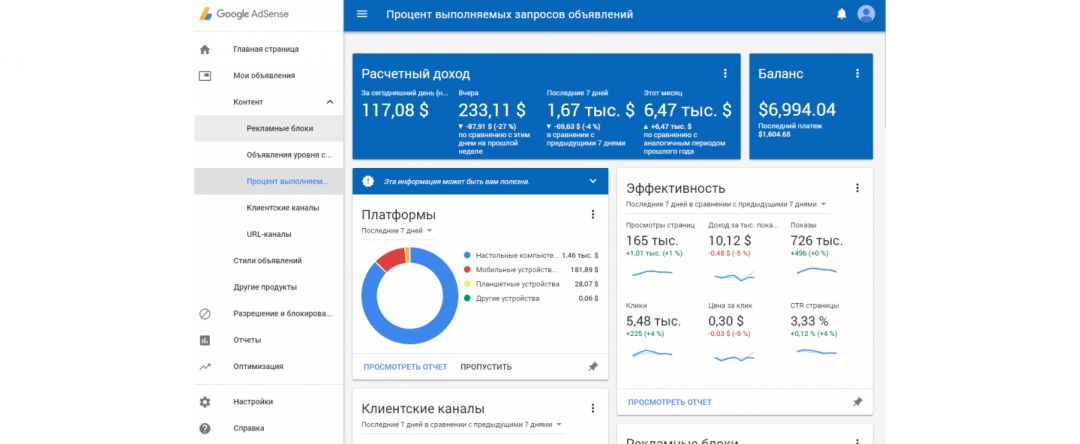Click the gear icon beside Настройки
Image resolution: width=1080 pixels, height=444 pixels.
[x=205, y=402]
